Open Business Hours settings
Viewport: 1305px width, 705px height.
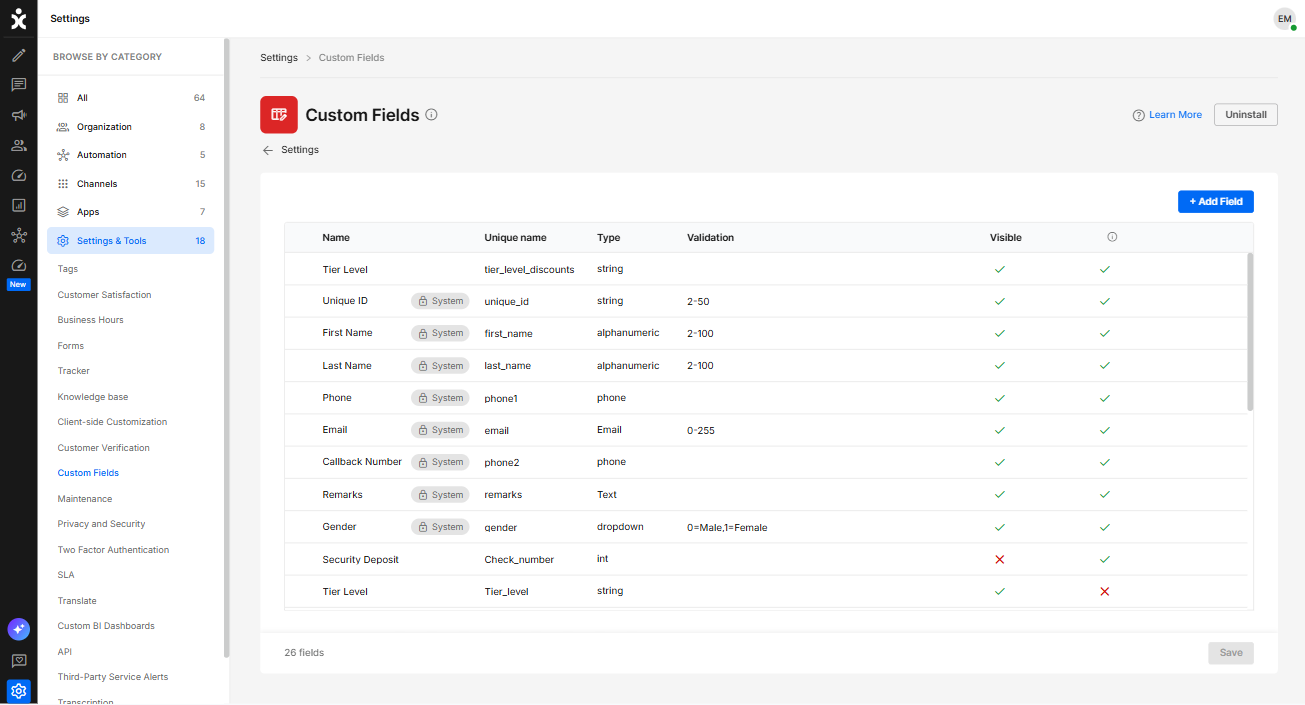[x=90, y=320]
